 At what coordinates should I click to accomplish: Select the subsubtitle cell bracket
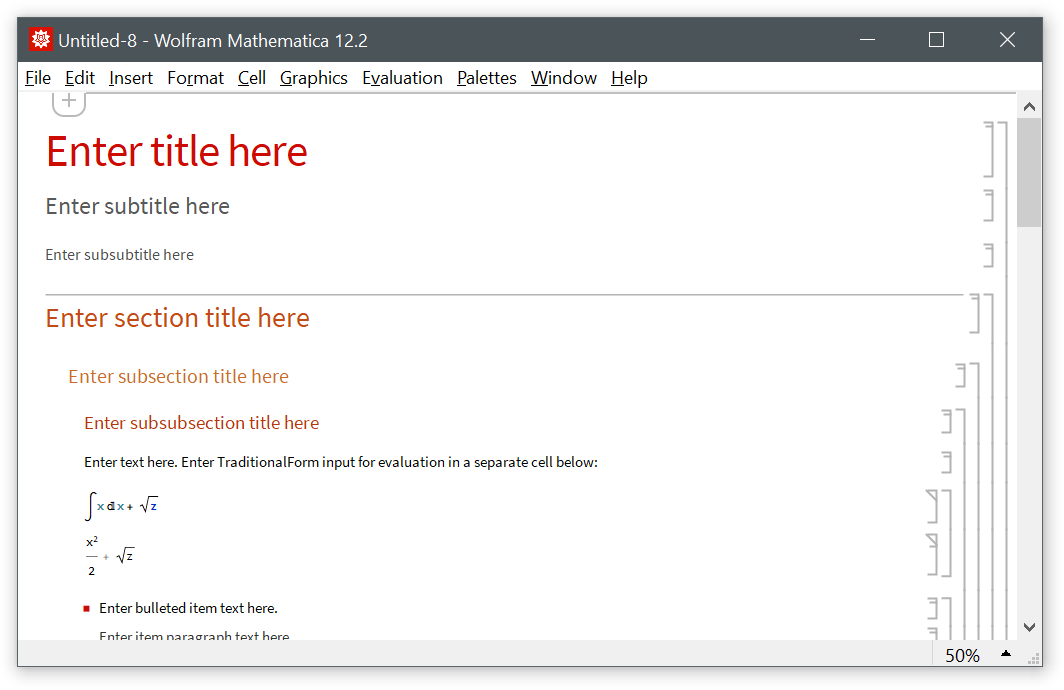point(989,255)
